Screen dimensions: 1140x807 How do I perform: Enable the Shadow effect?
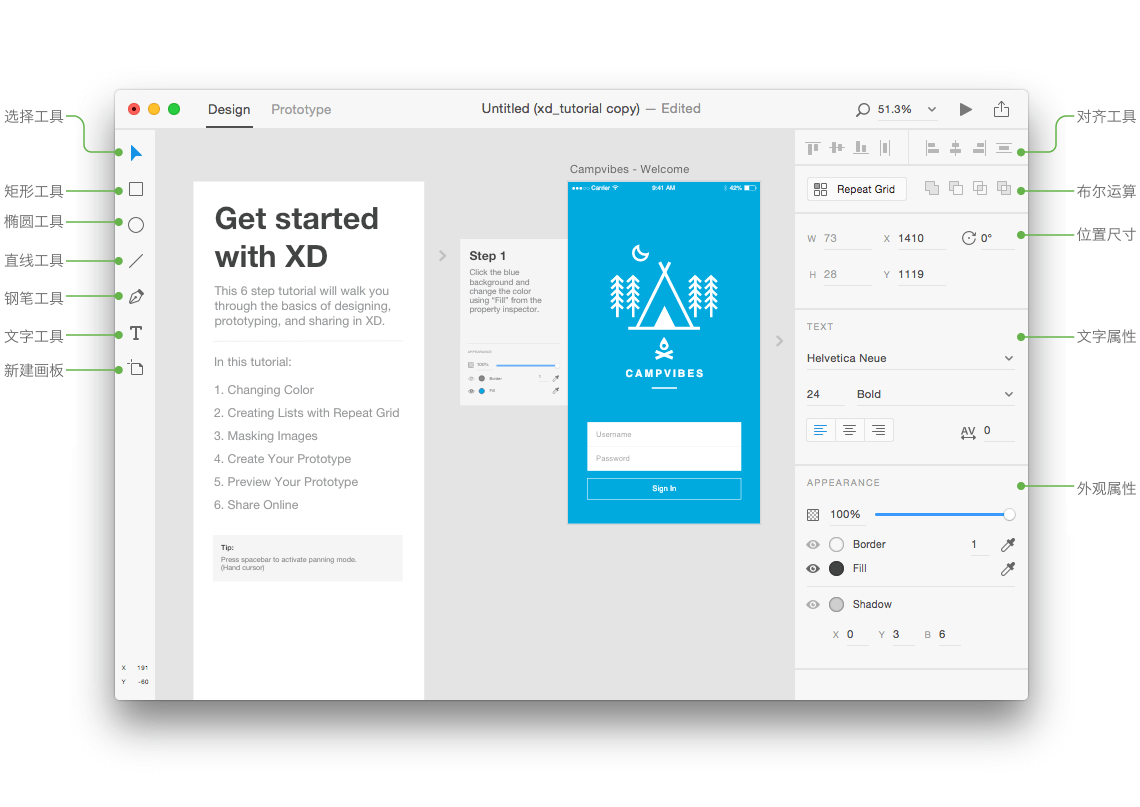click(812, 604)
